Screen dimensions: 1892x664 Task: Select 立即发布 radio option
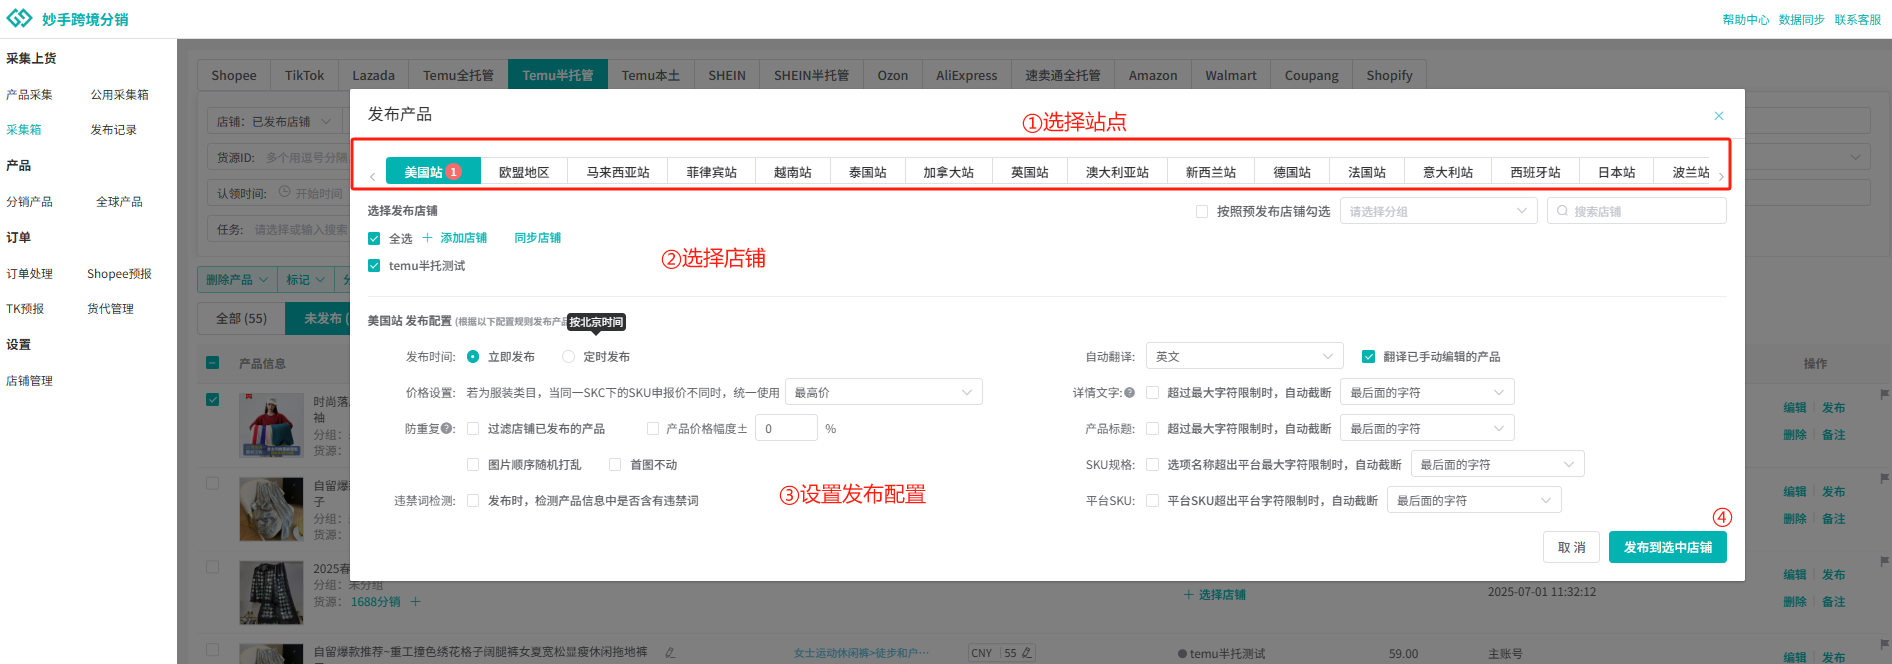click(x=473, y=357)
